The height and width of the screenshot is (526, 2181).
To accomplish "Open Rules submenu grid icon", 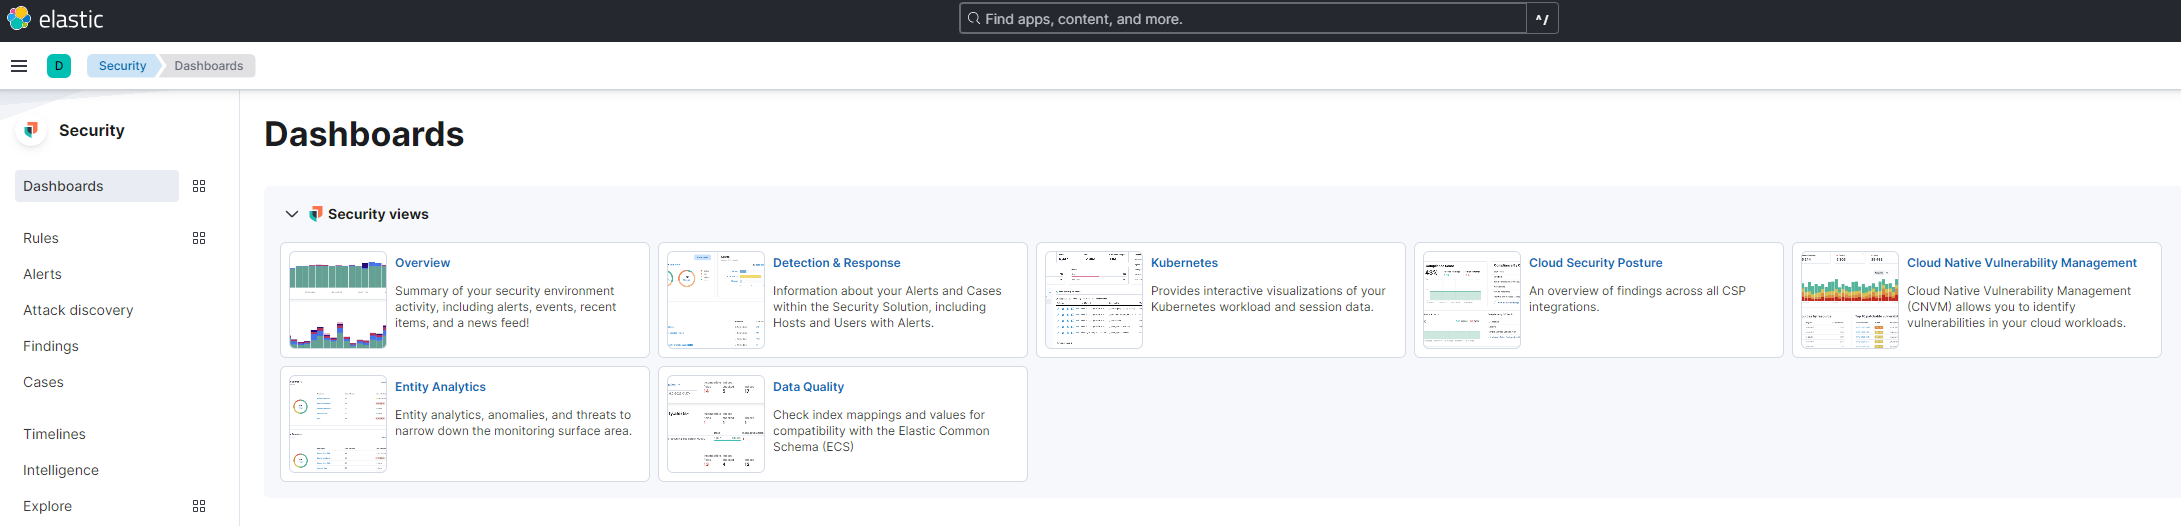I will (199, 238).
